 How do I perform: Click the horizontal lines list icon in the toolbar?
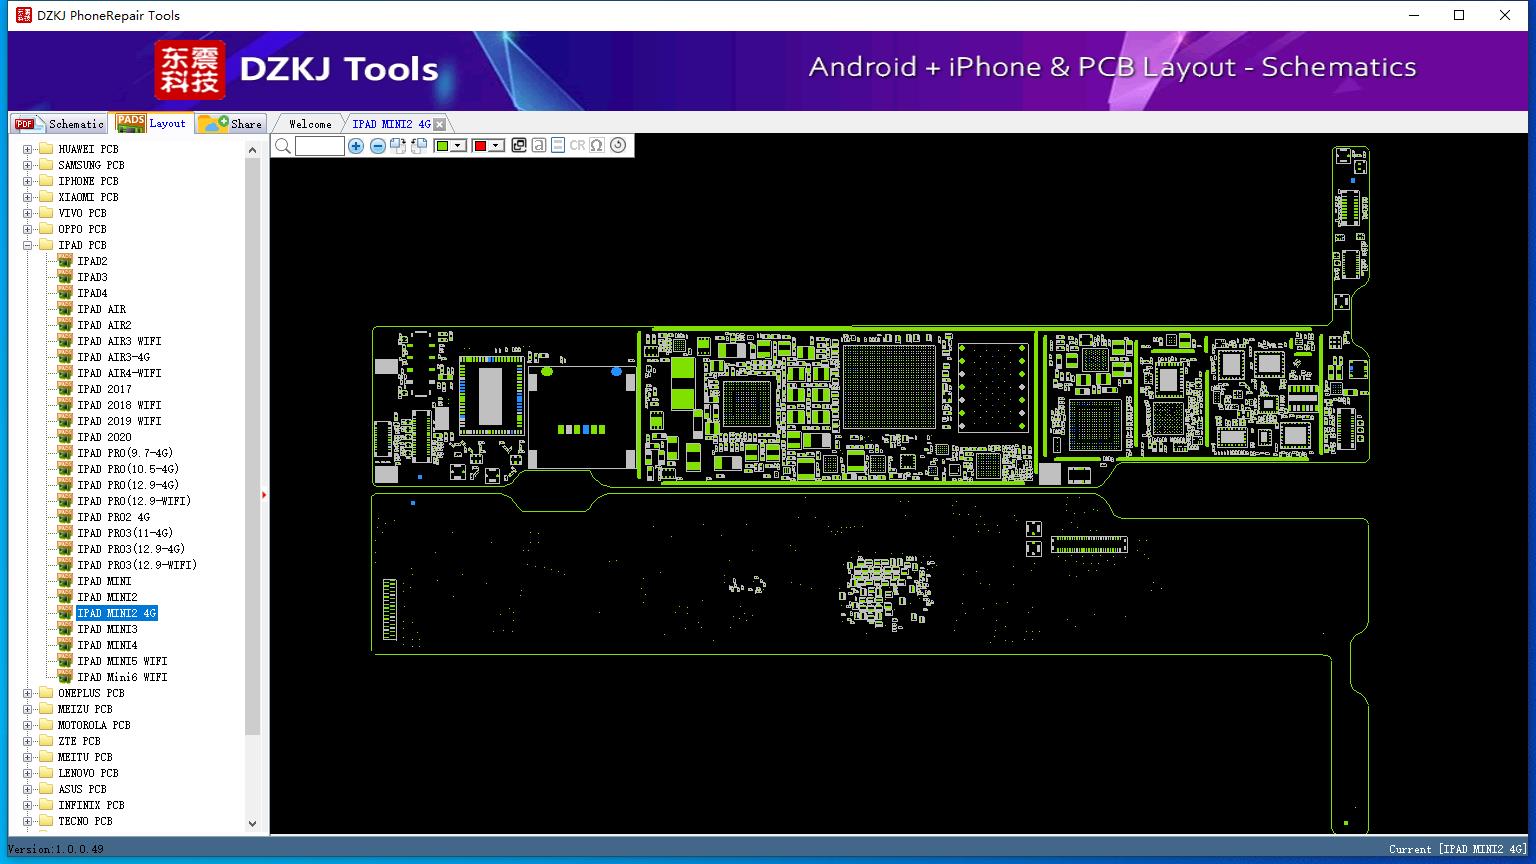point(558,146)
